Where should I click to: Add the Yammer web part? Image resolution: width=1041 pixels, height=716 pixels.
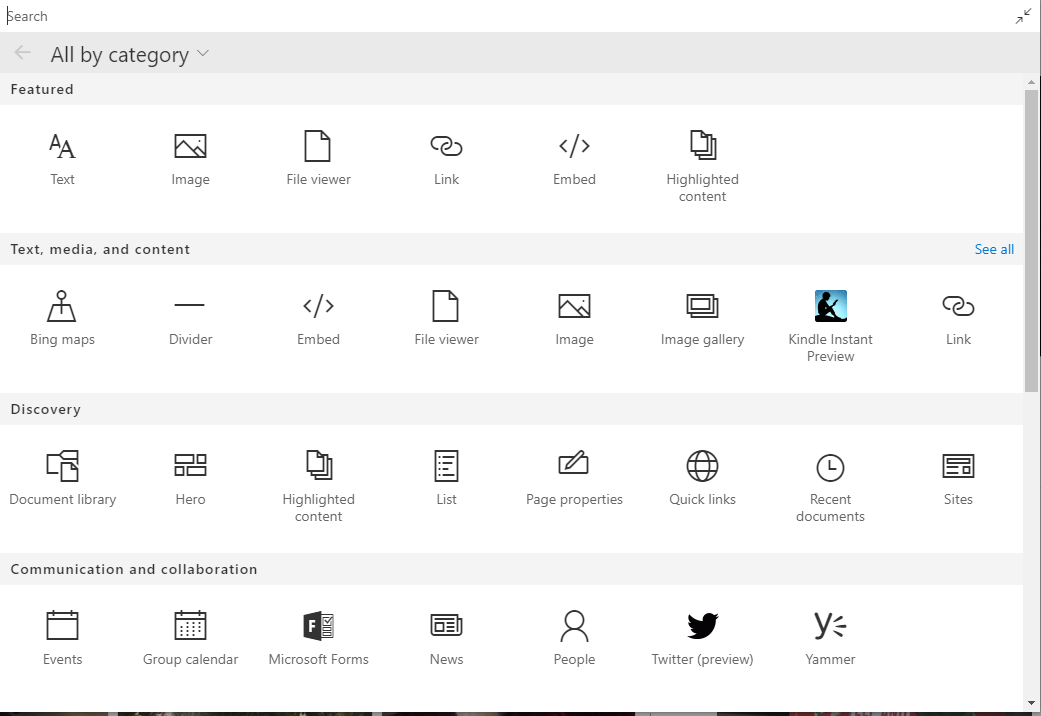[830, 638]
